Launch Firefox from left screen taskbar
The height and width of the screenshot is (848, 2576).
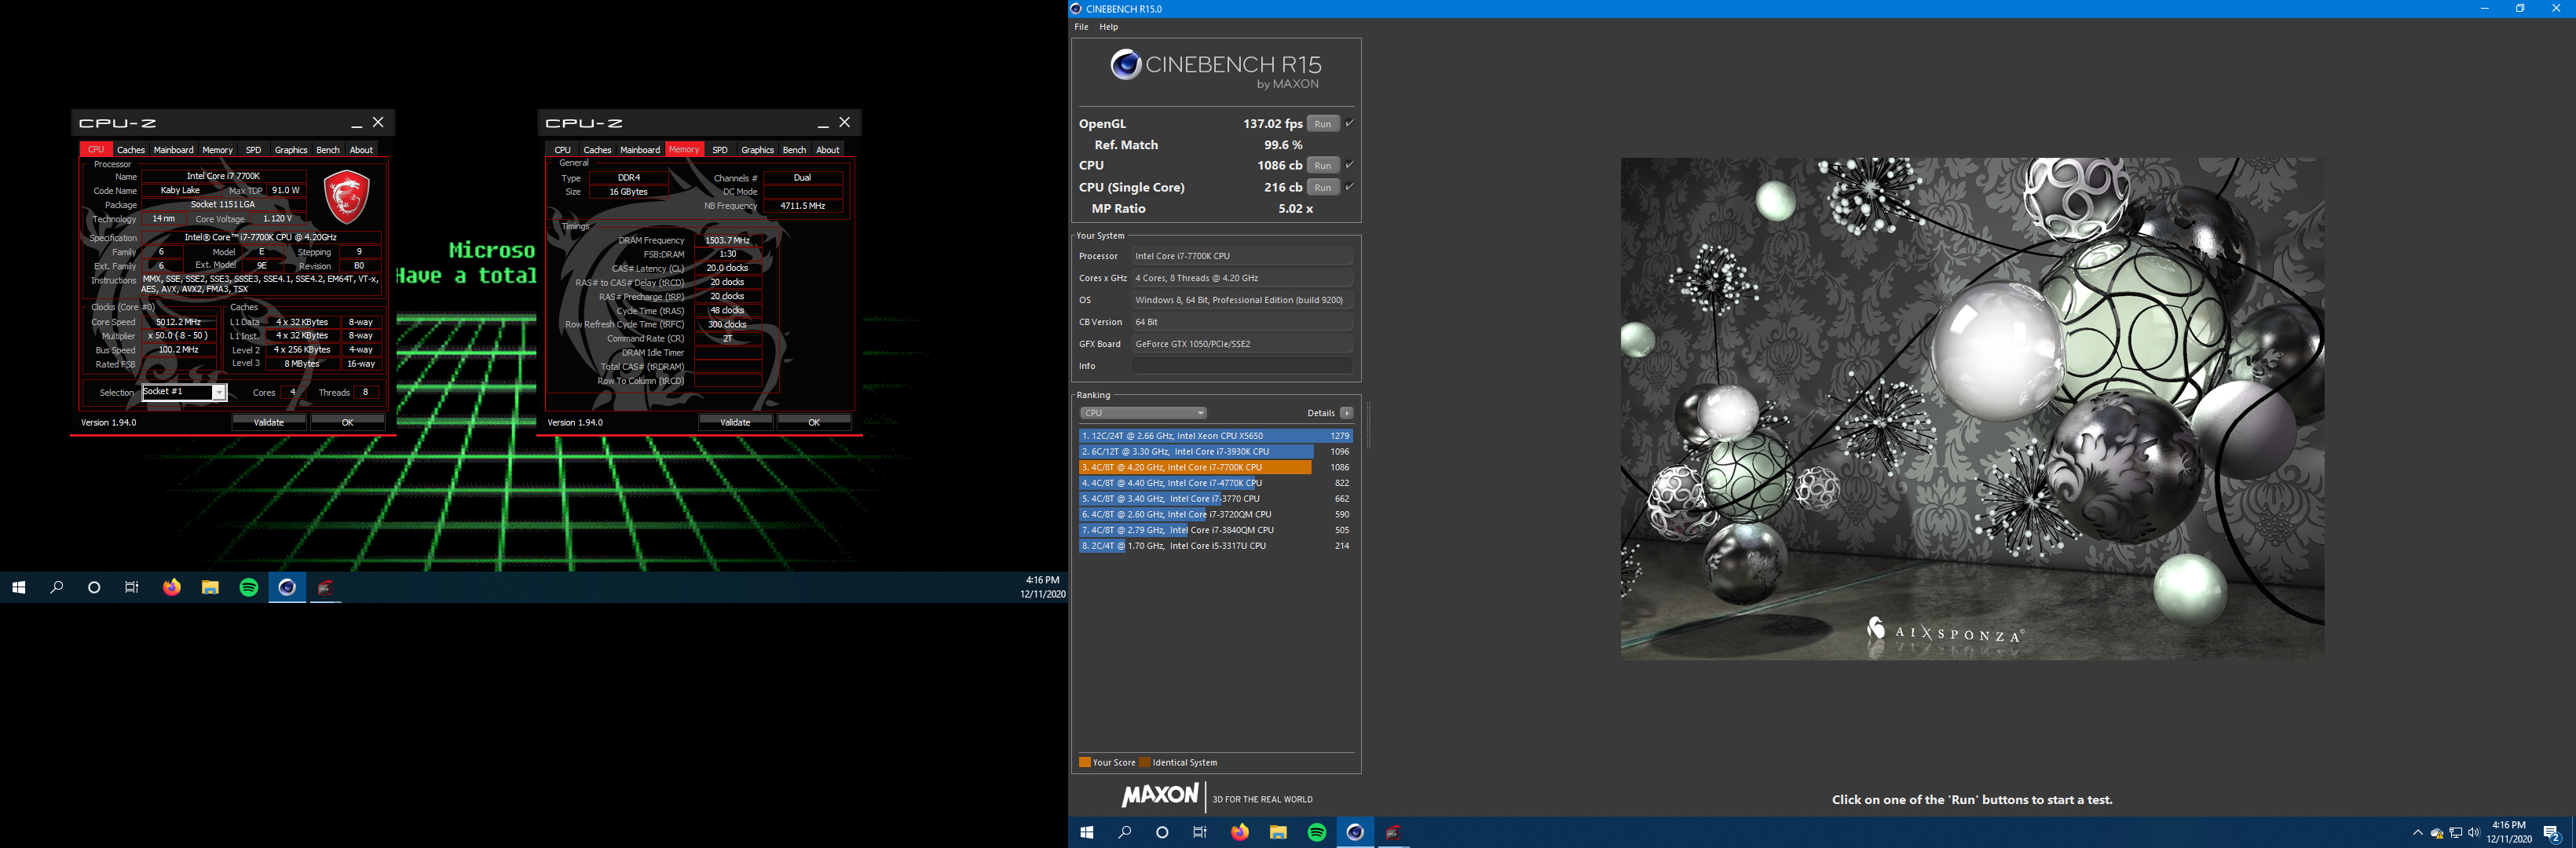click(x=172, y=587)
